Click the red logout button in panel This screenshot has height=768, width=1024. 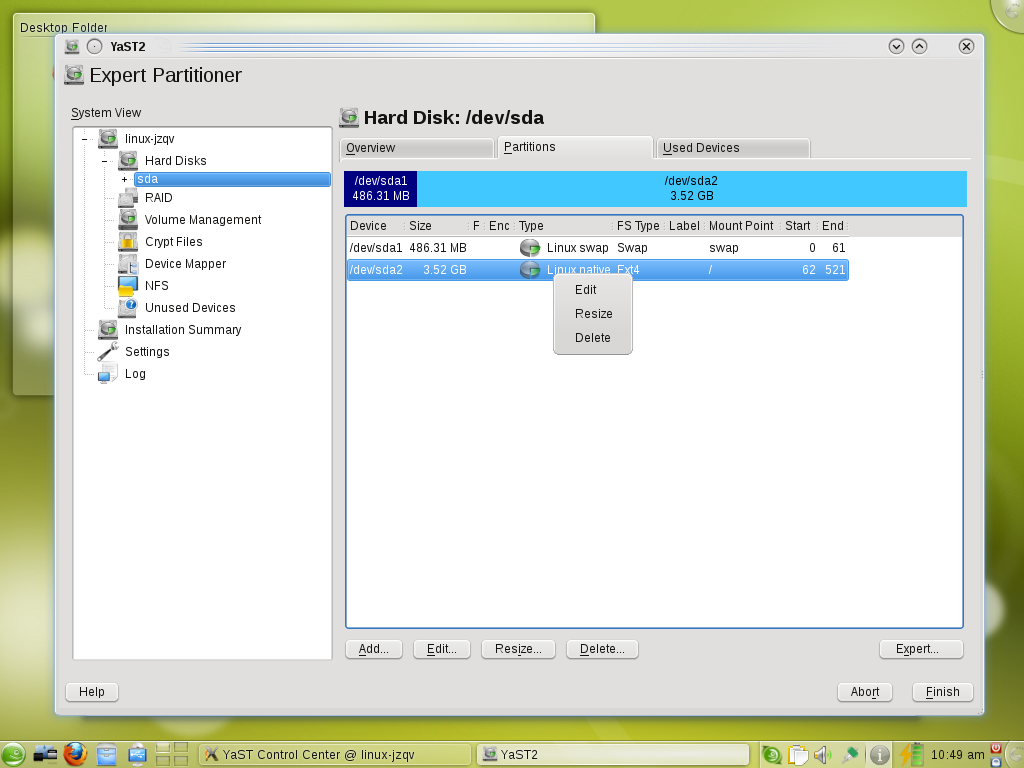click(x=996, y=748)
